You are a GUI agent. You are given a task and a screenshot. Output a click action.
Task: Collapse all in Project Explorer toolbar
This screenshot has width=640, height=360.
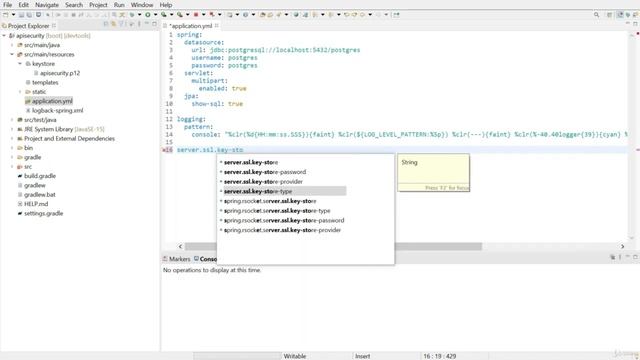click(x=106, y=24)
